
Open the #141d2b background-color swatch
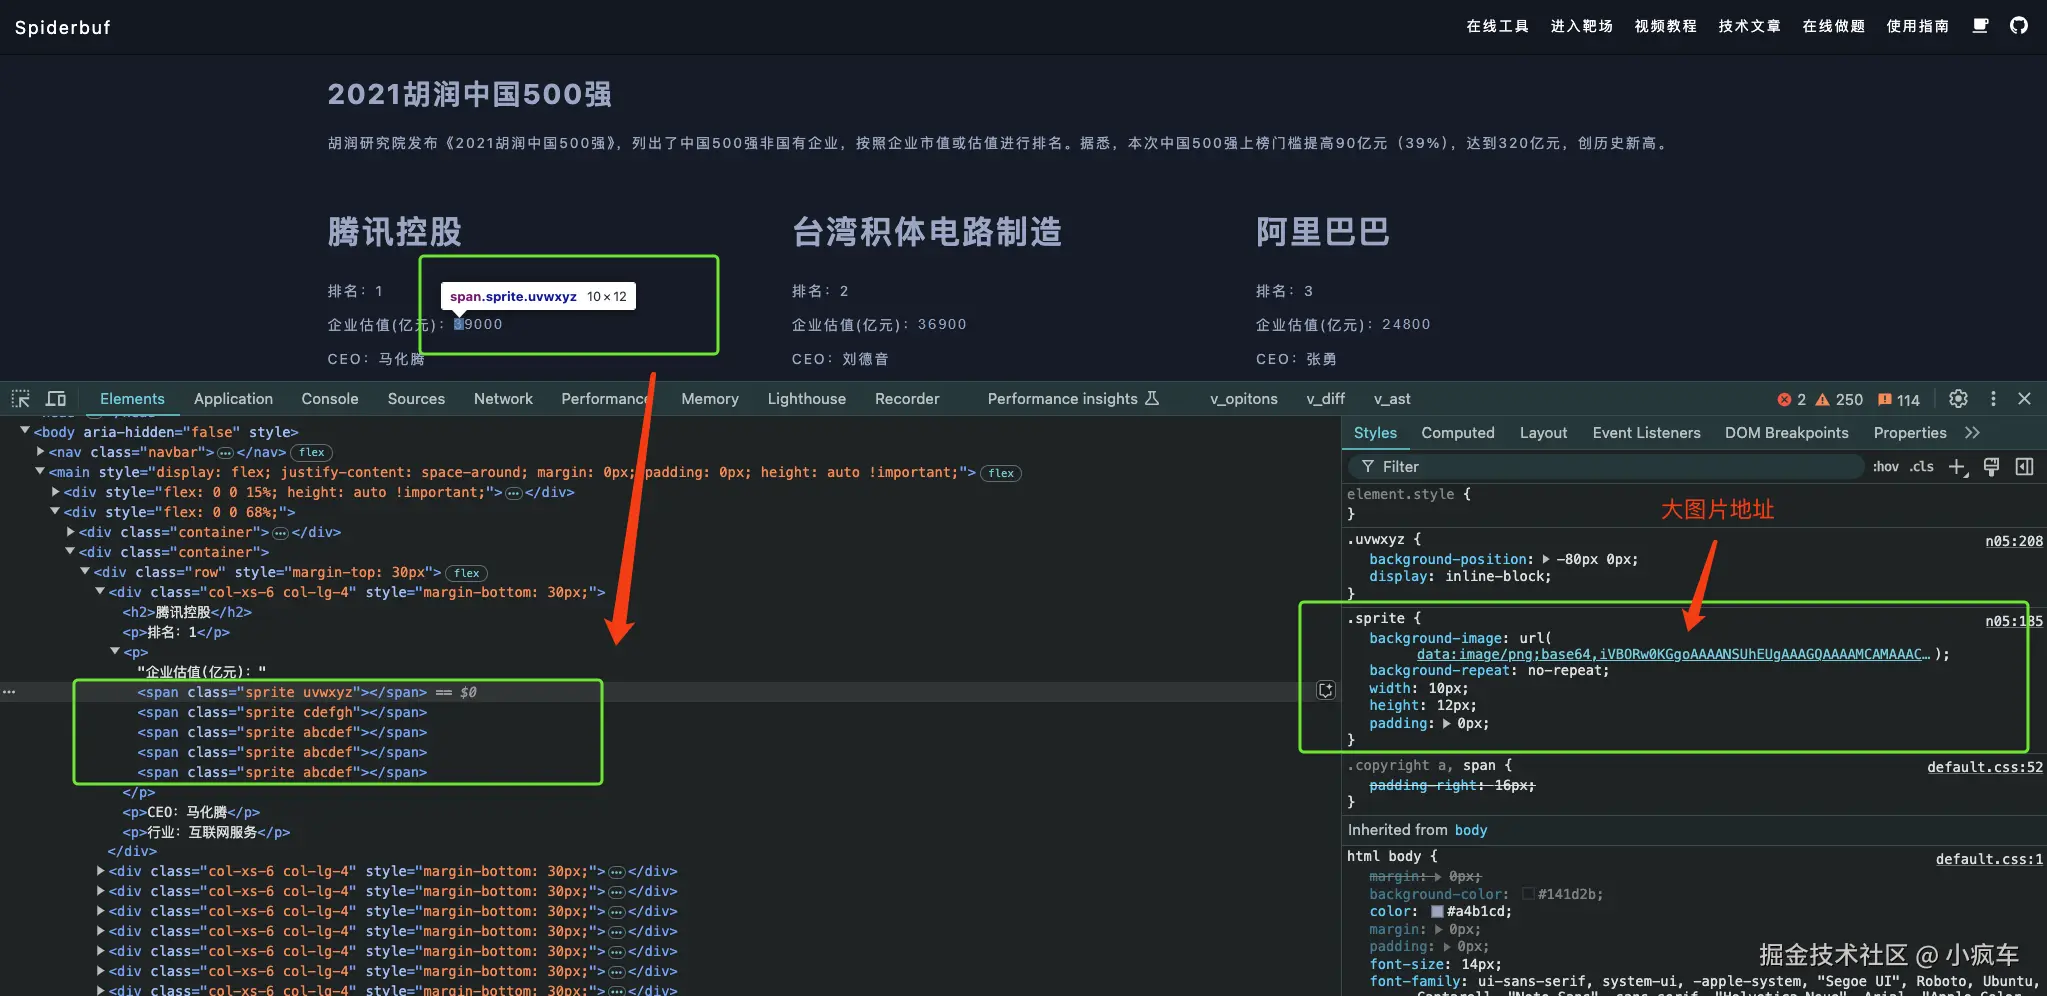pyautogui.click(x=1527, y=895)
